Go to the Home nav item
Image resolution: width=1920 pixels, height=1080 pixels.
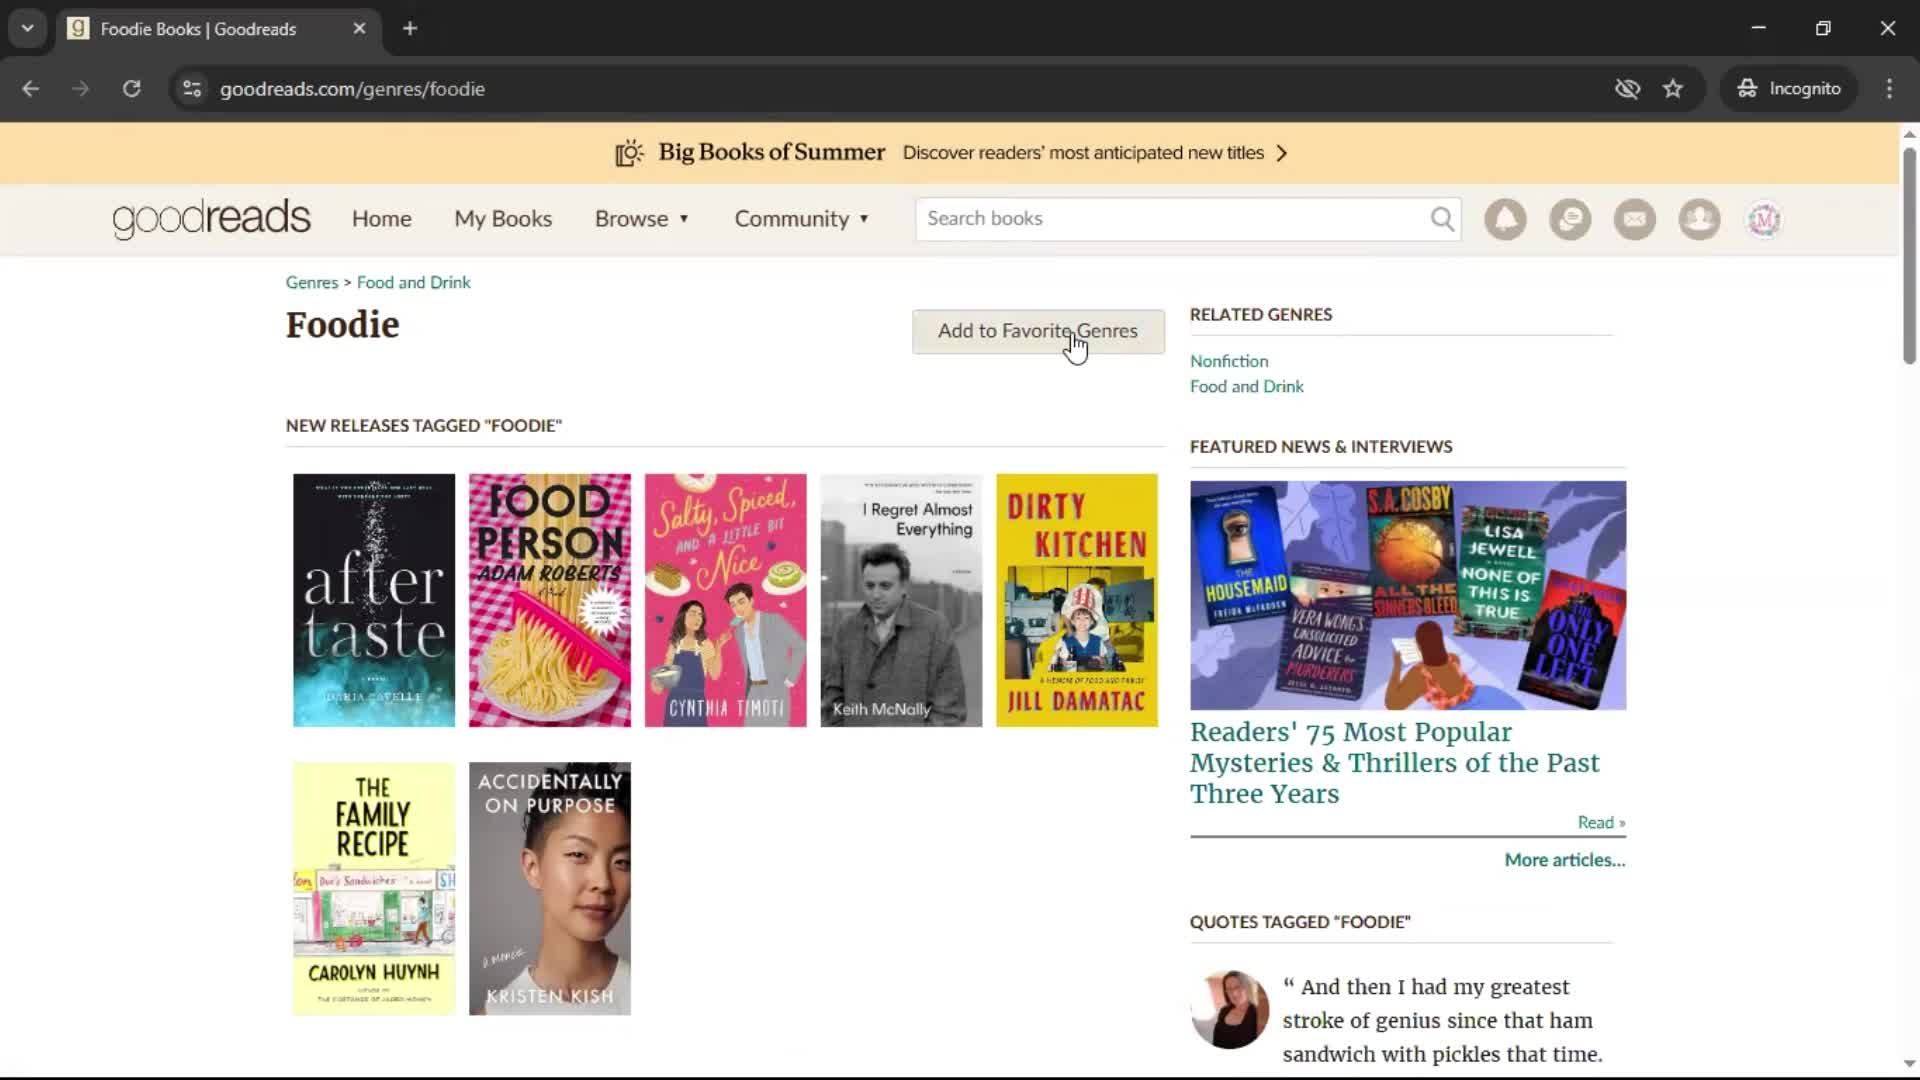pos(382,219)
